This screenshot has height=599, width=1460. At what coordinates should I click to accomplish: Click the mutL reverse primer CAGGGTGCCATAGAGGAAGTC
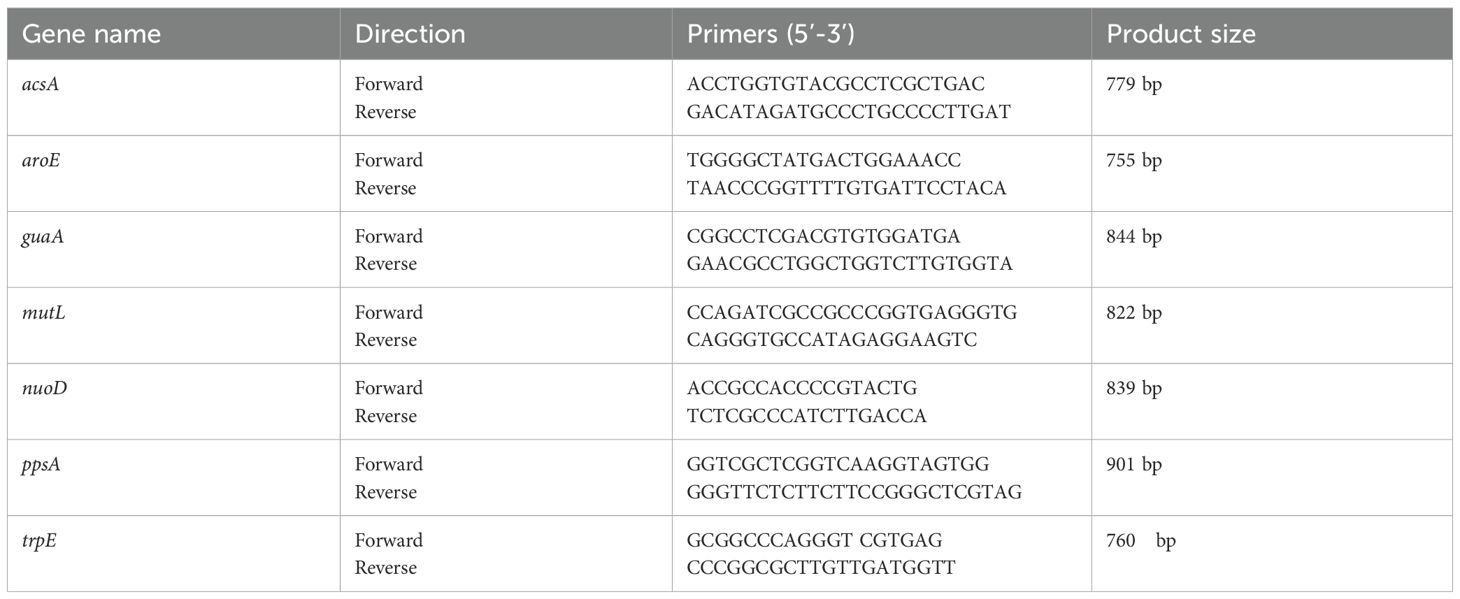coord(832,340)
